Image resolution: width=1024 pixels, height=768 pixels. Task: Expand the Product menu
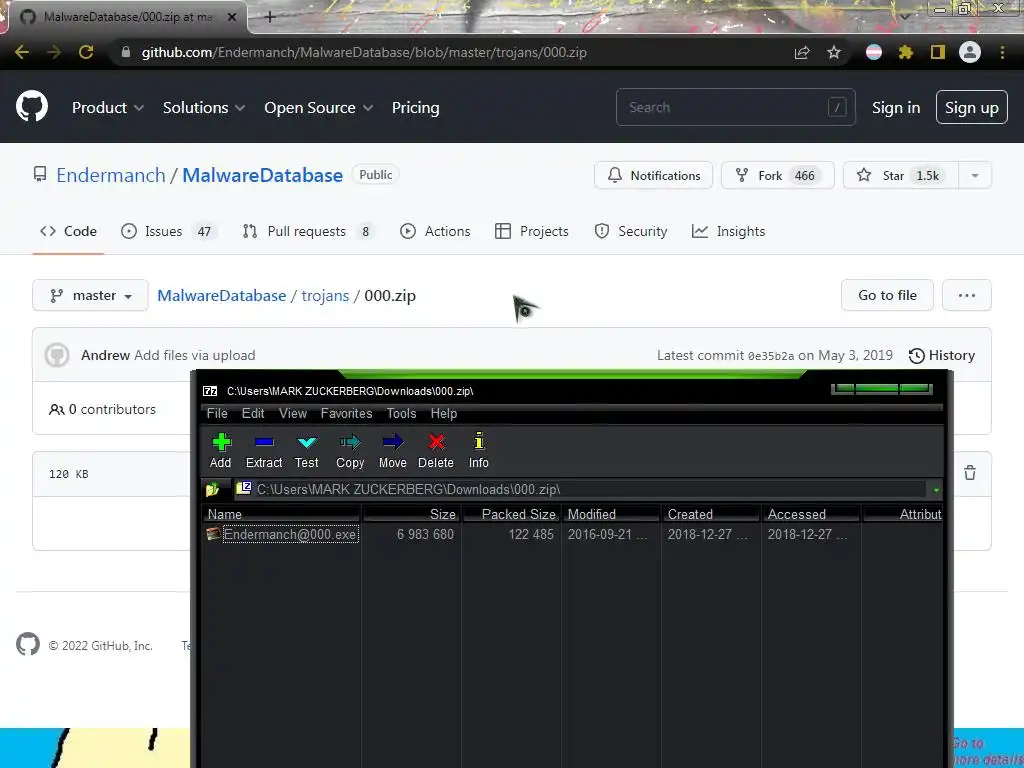pos(108,108)
